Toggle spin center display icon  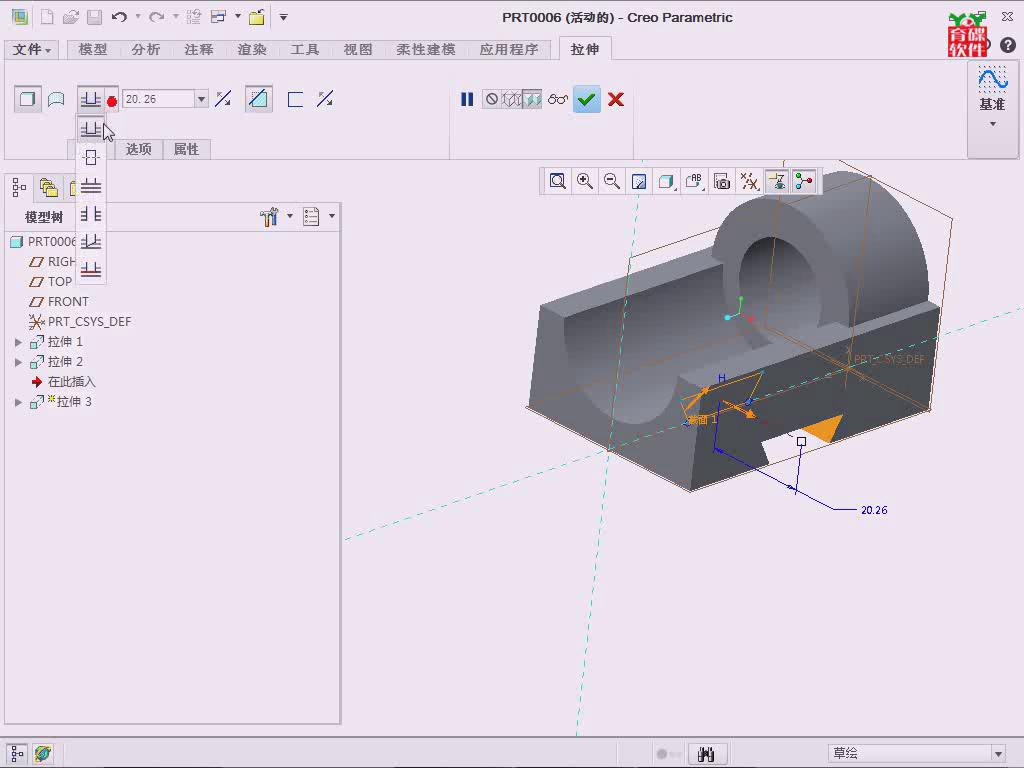pos(804,181)
